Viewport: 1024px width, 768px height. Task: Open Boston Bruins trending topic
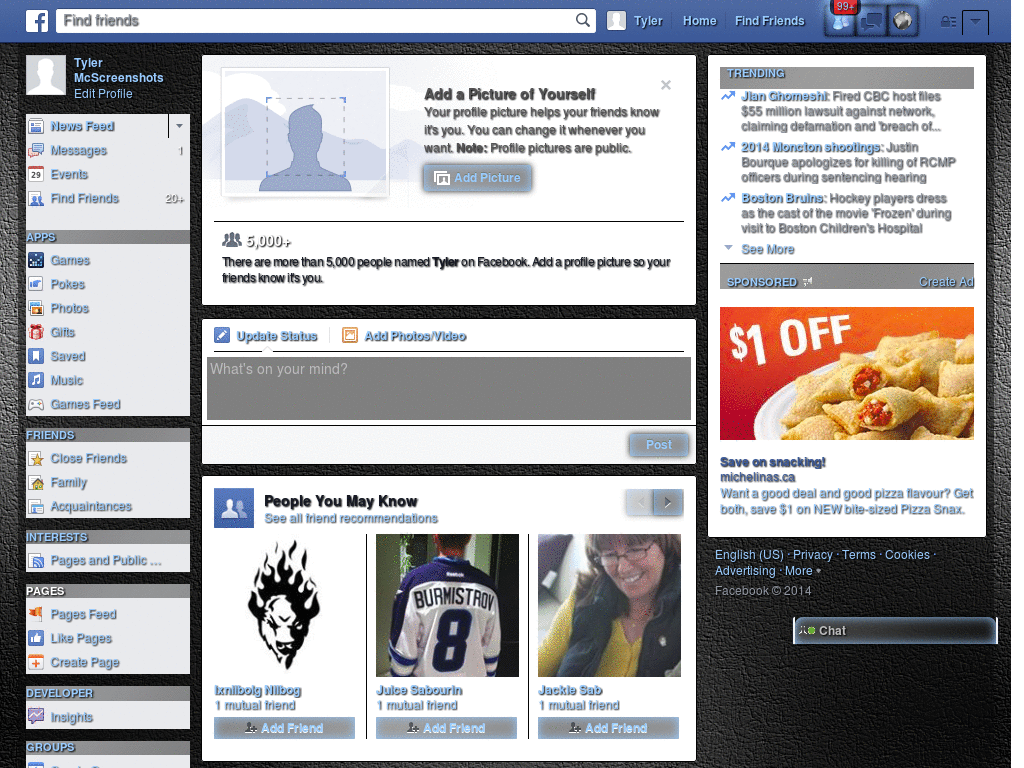pos(784,198)
